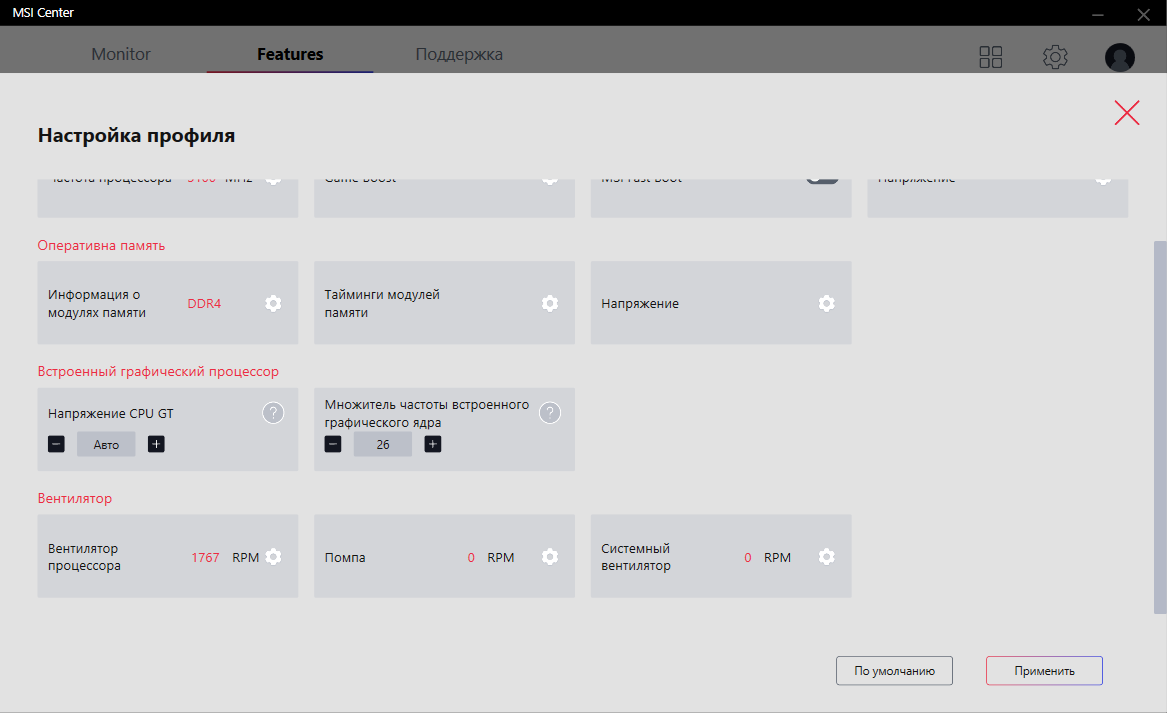Image resolution: width=1167 pixels, height=713 pixels.
Task: Open pump (Помпа) settings gear
Action: (549, 557)
